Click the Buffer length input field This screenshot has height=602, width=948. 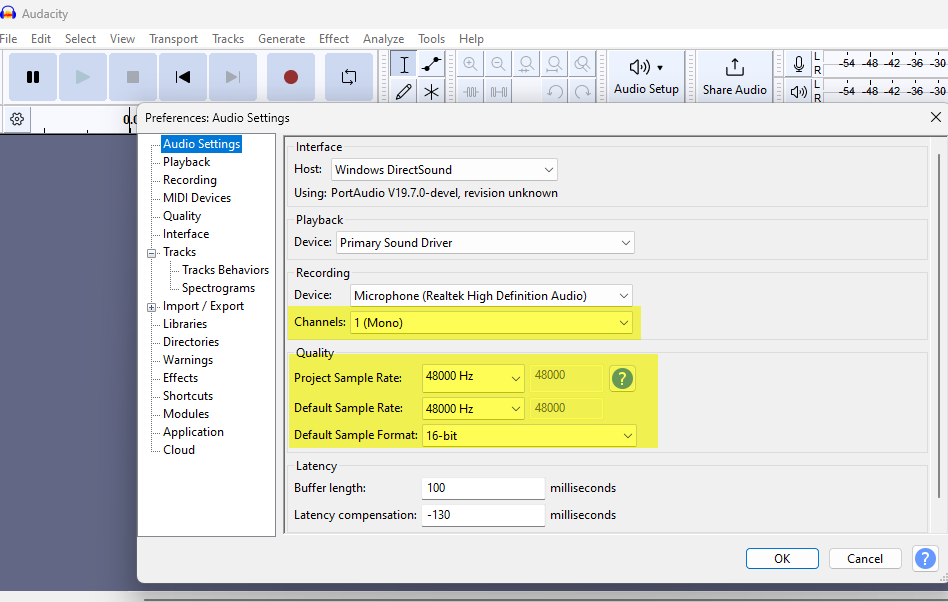(483, 488)
